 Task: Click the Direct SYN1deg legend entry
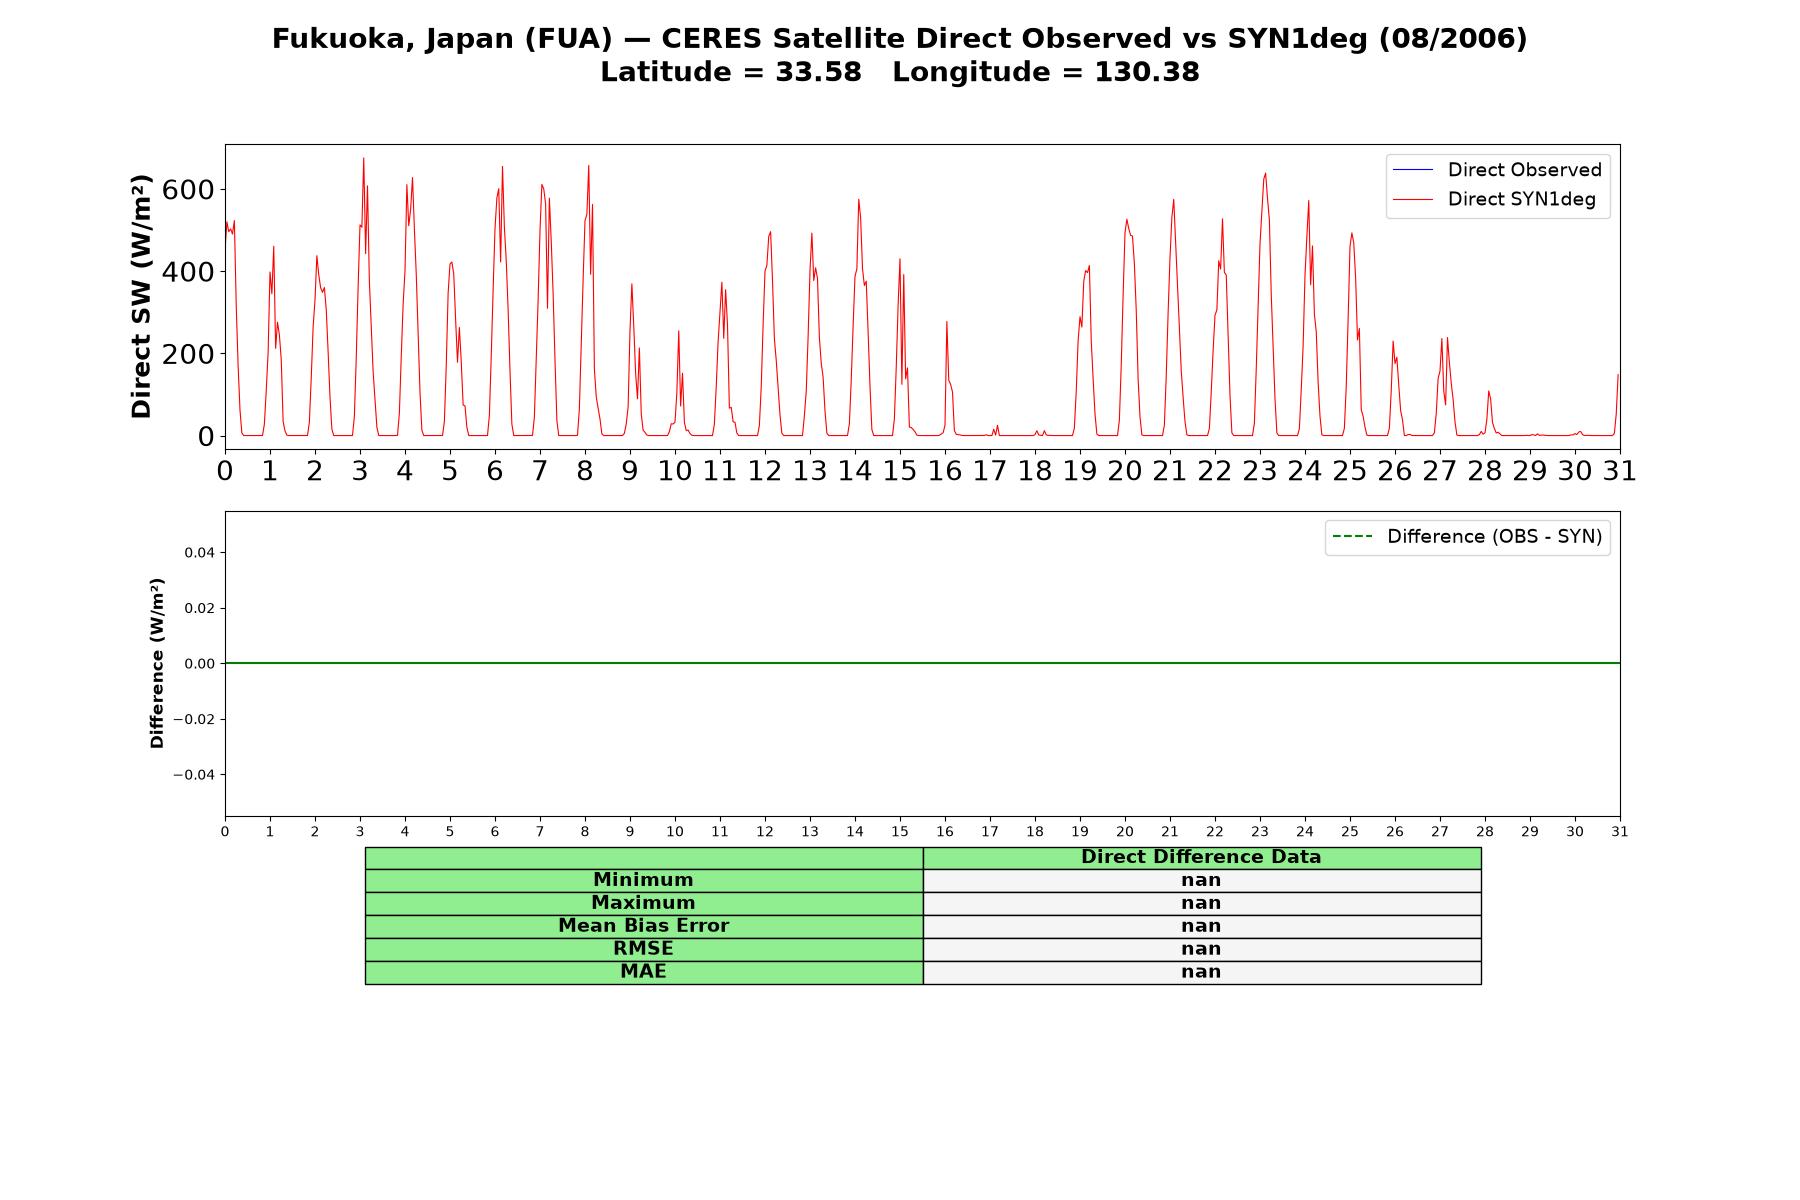pyautogui.click(x=1494, y=199)
